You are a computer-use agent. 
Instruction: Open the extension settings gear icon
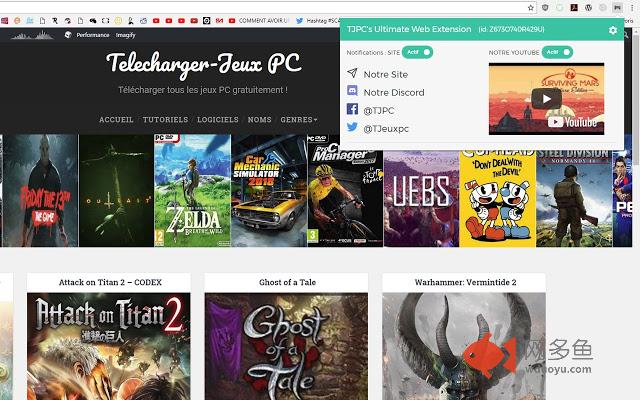[x=613, y=30]
